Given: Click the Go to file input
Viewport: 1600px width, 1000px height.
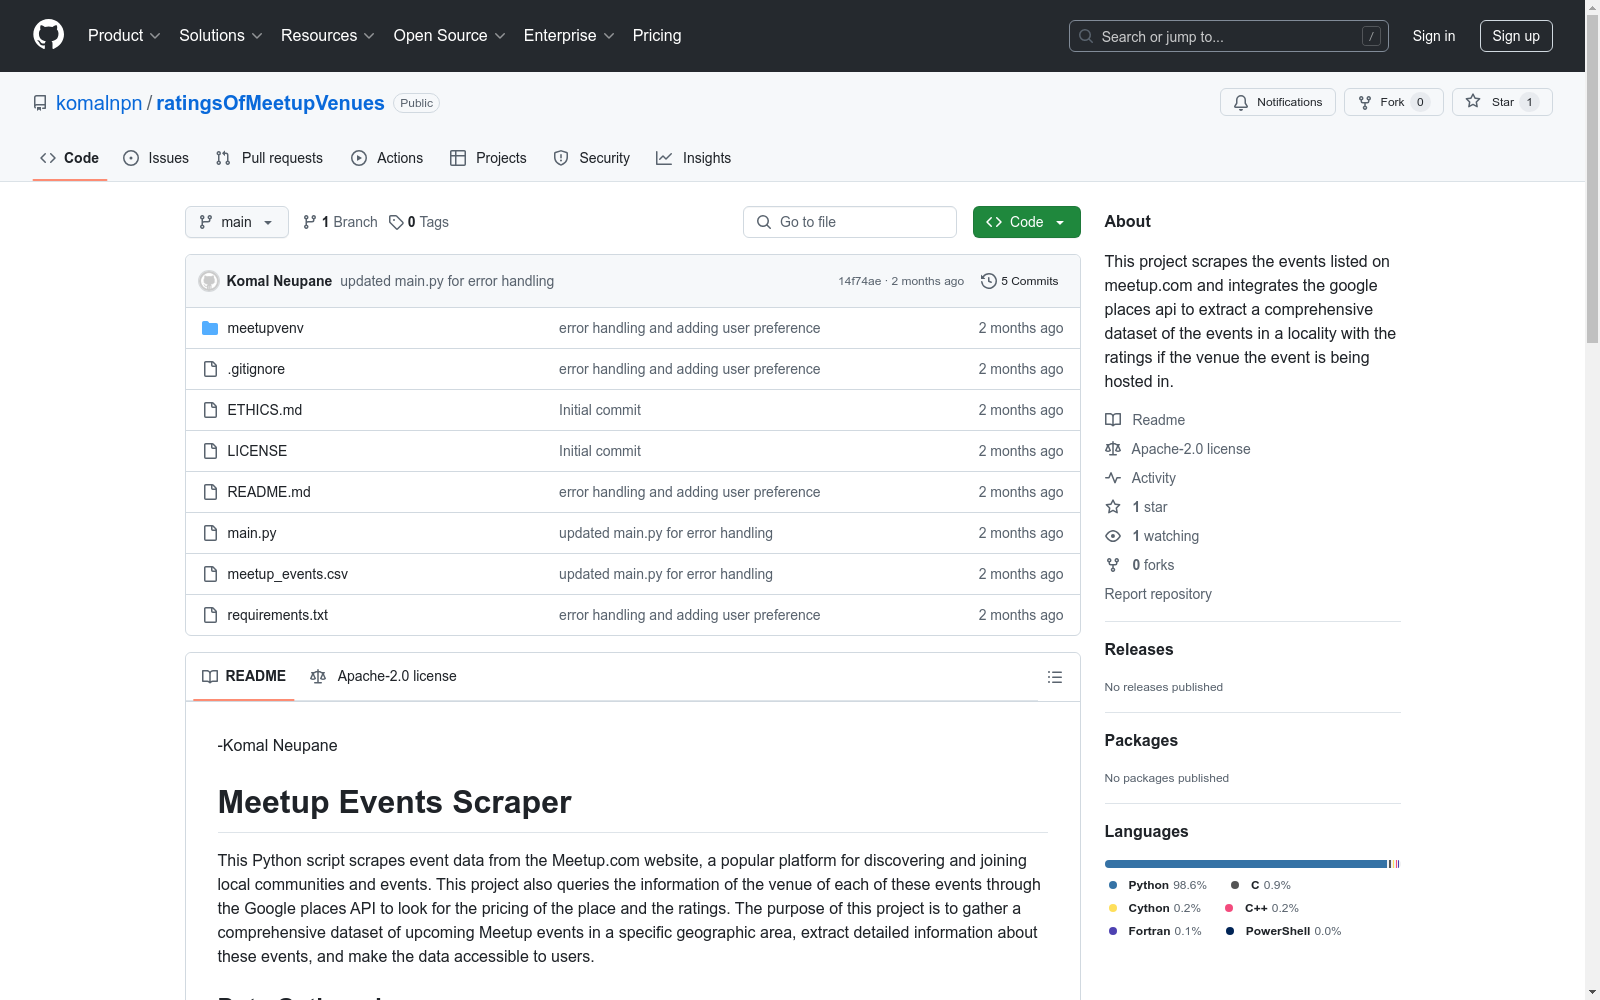Looking at the screenshot, I should pyautogui.click(x=850, y=222).
